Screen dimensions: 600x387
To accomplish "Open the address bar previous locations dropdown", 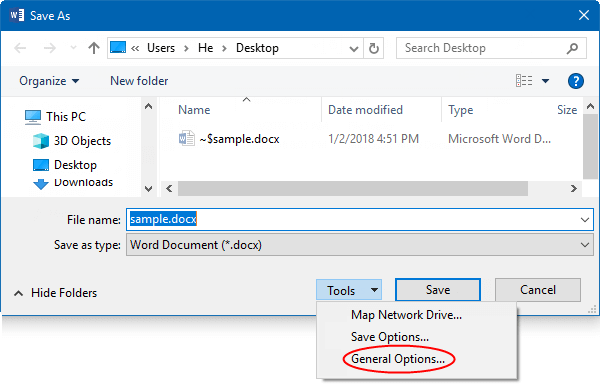I will (354, 49).
